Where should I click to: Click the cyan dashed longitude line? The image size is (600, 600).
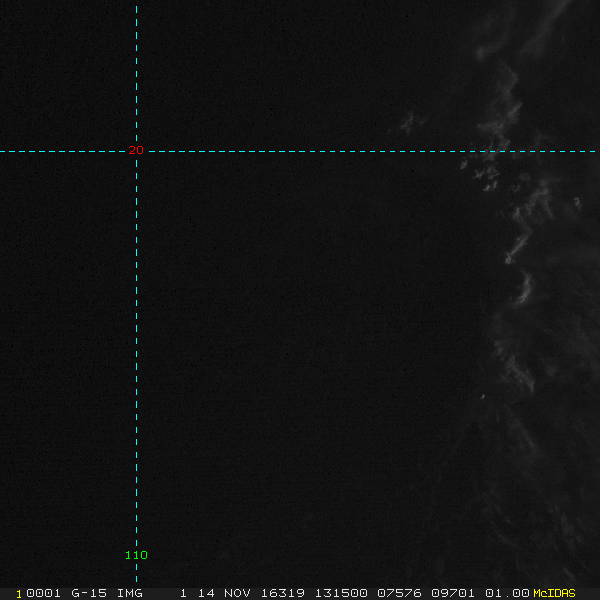pos(136,350)
